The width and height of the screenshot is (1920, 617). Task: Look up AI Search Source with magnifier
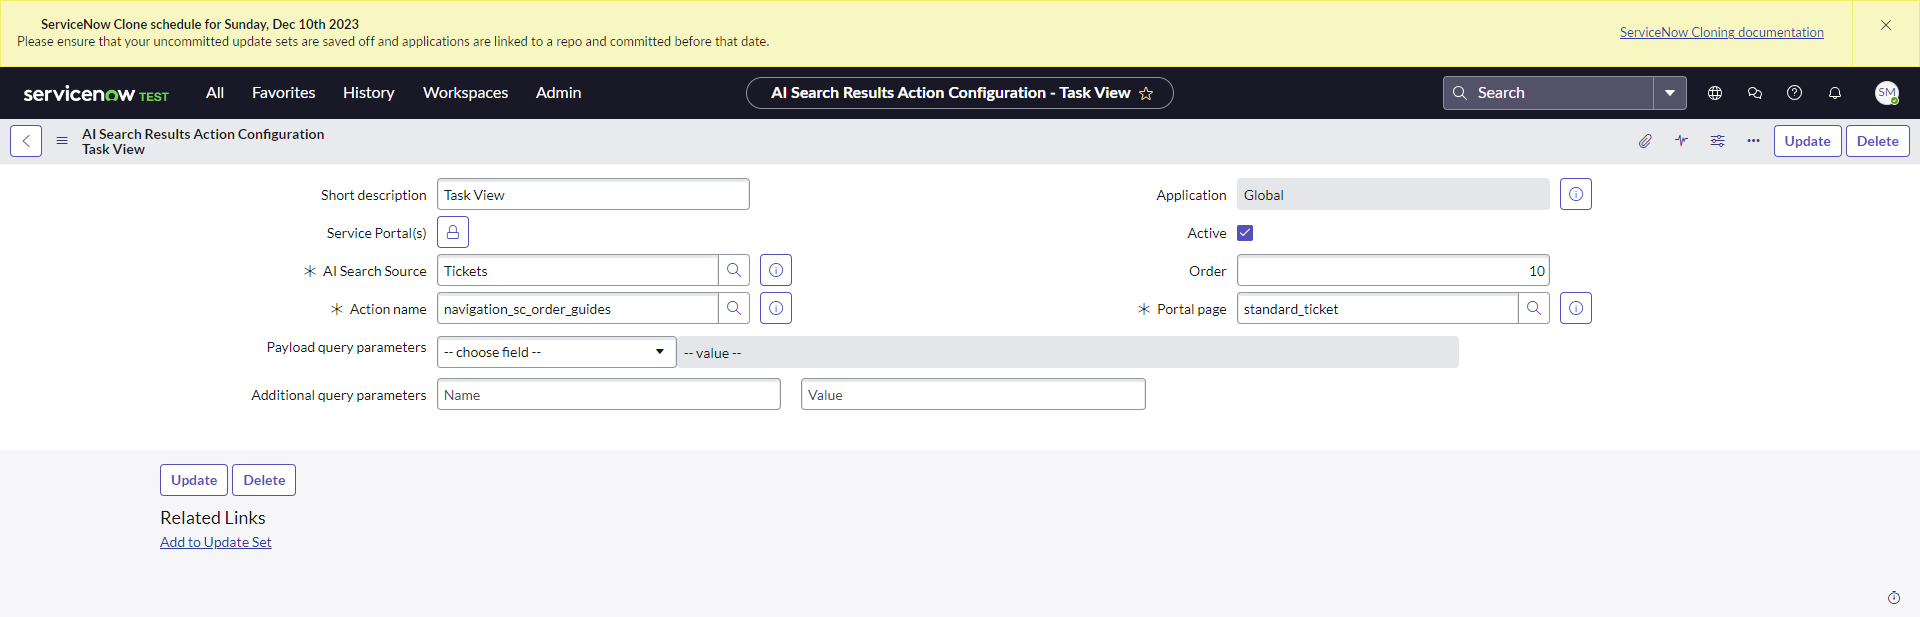pyautogui.click(x=734, y=270)
